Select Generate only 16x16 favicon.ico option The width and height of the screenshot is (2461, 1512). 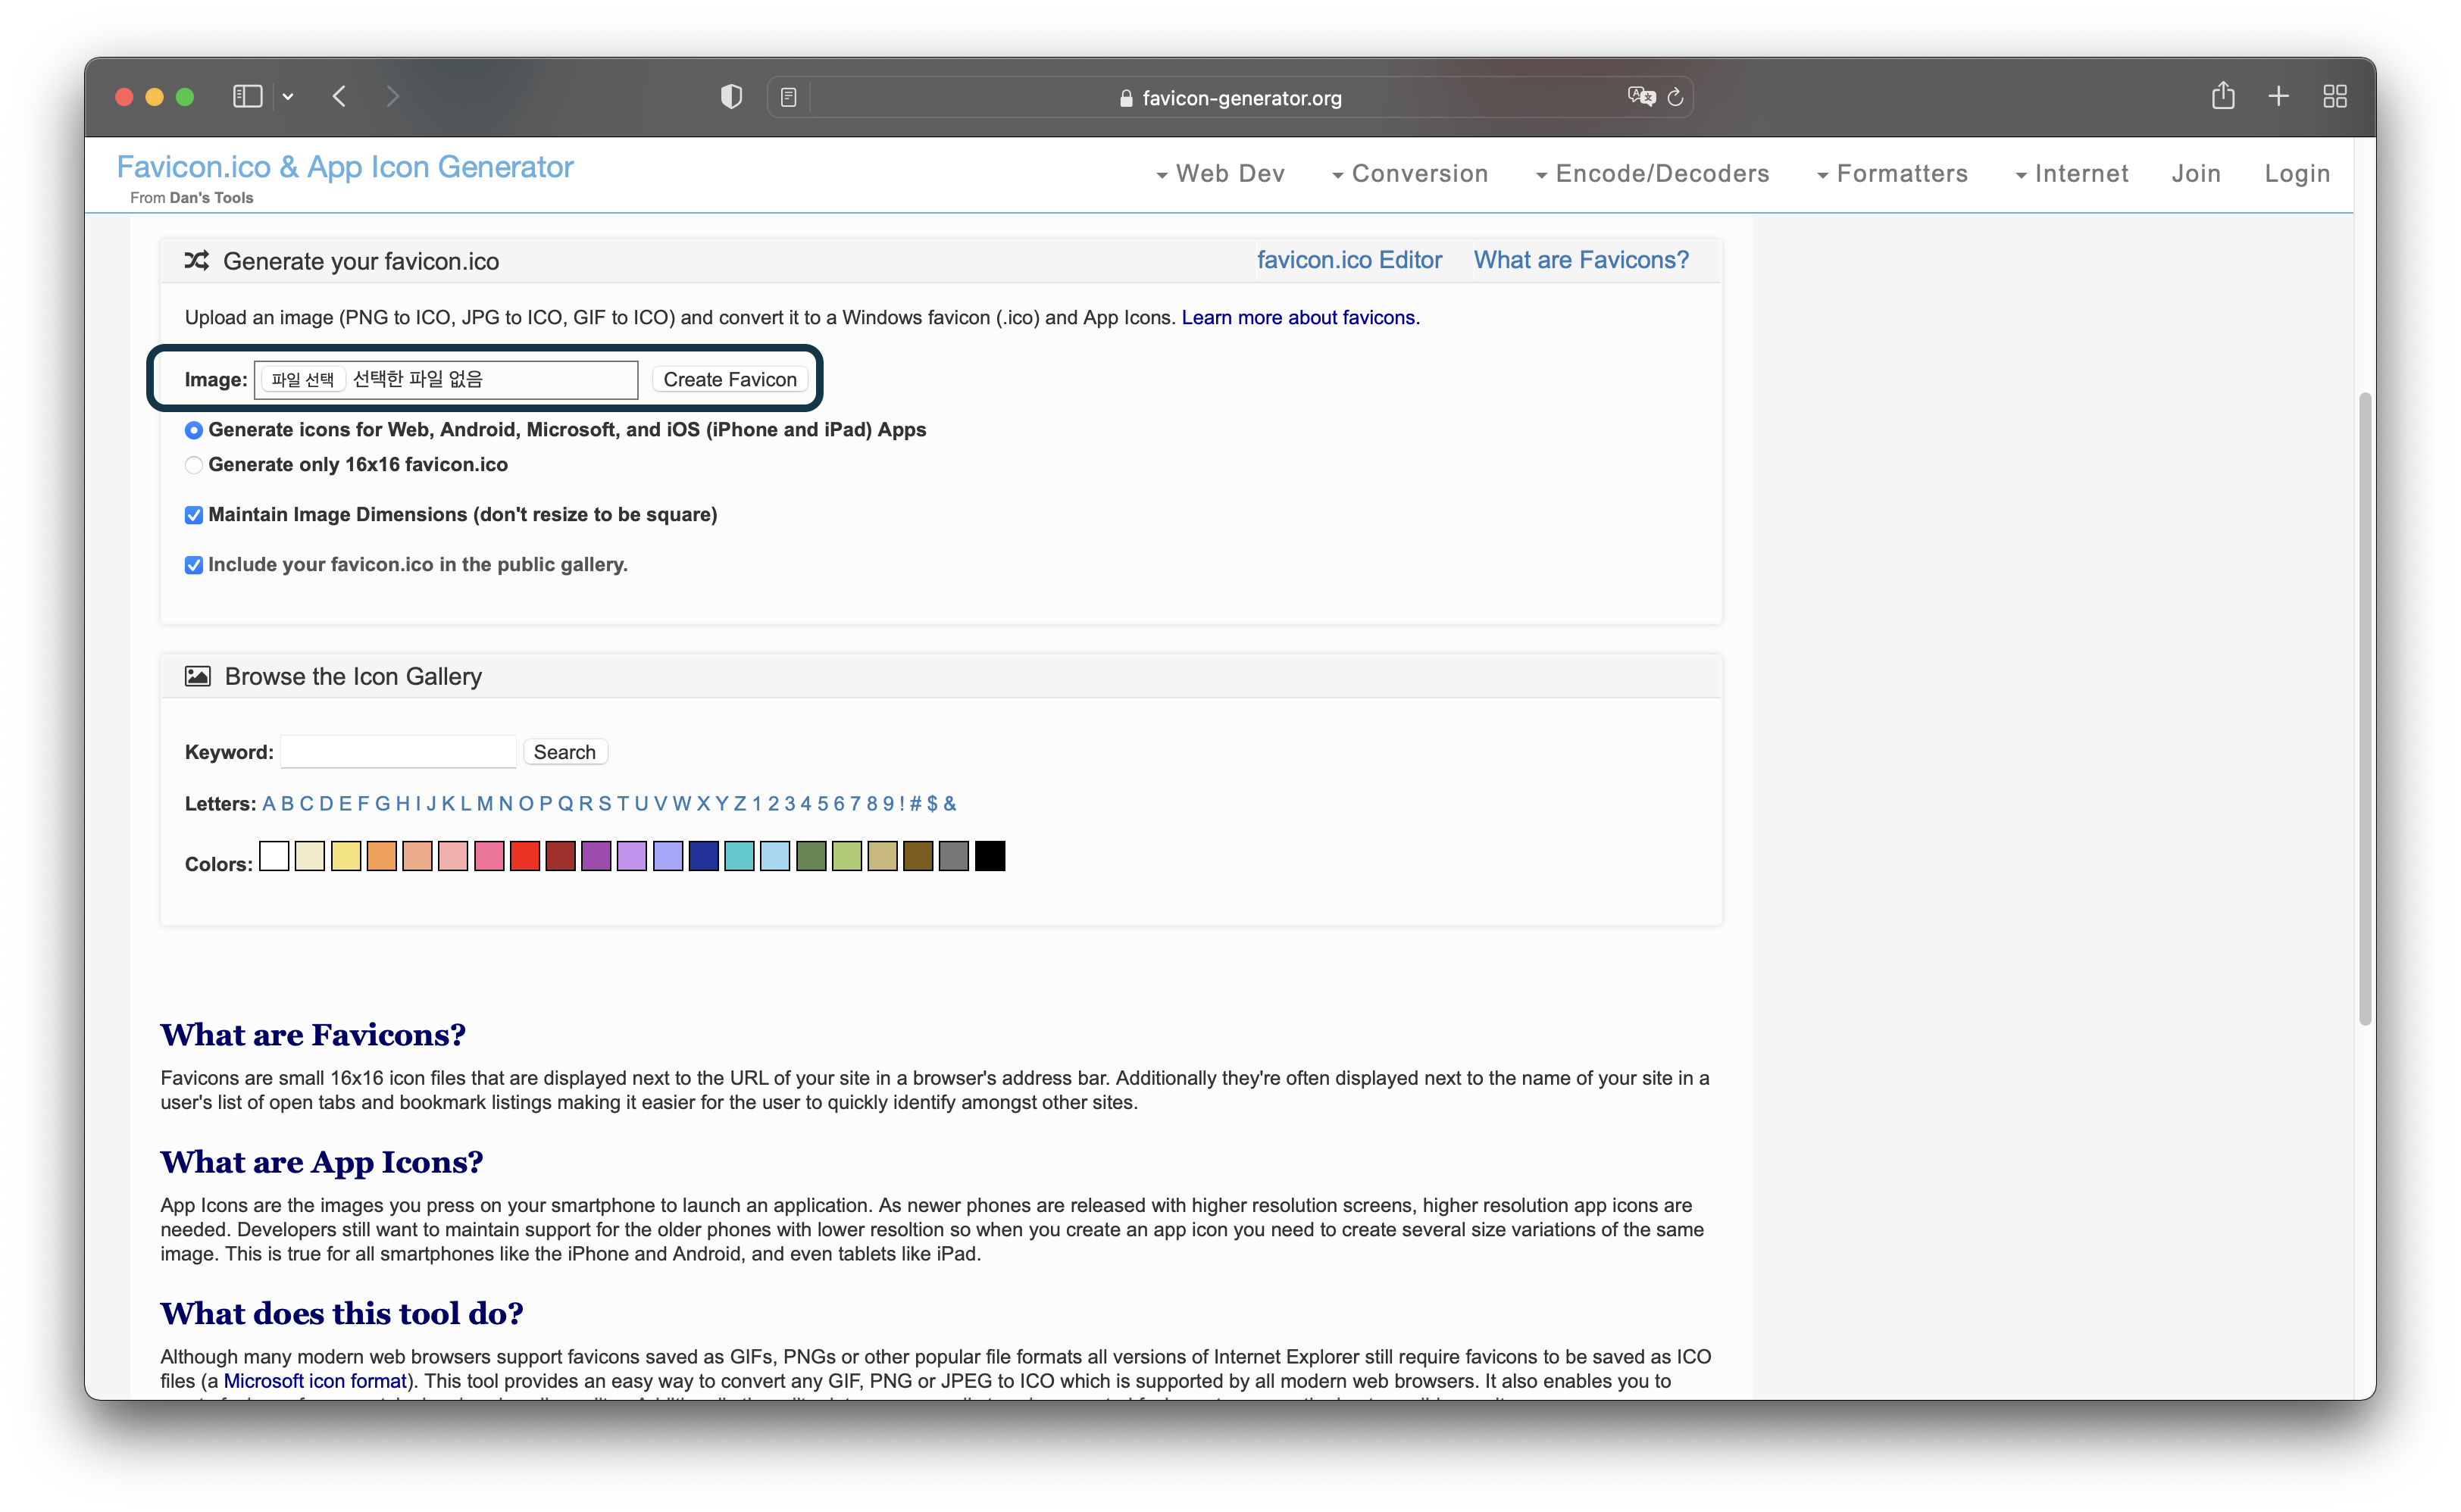pyautogui.click(x=194, y=465)
